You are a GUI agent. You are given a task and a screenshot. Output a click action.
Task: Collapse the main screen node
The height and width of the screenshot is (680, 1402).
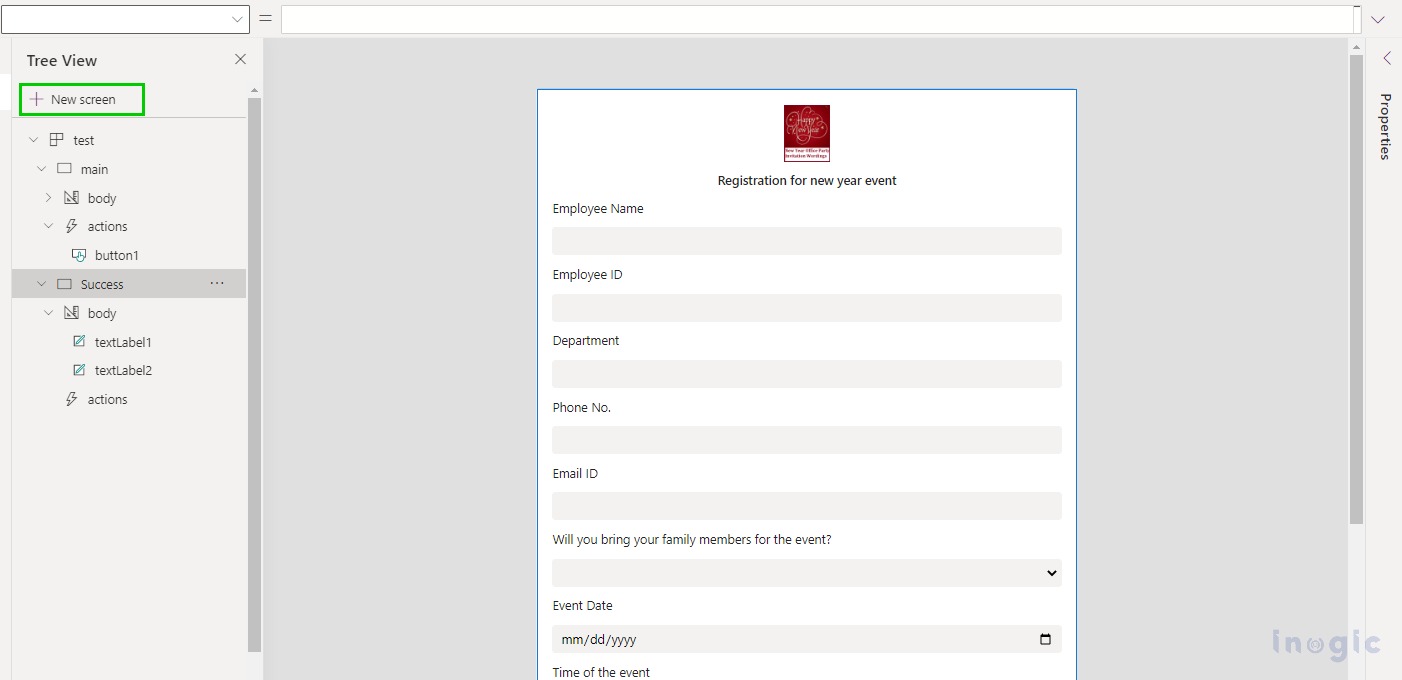(x=41, y=170)
